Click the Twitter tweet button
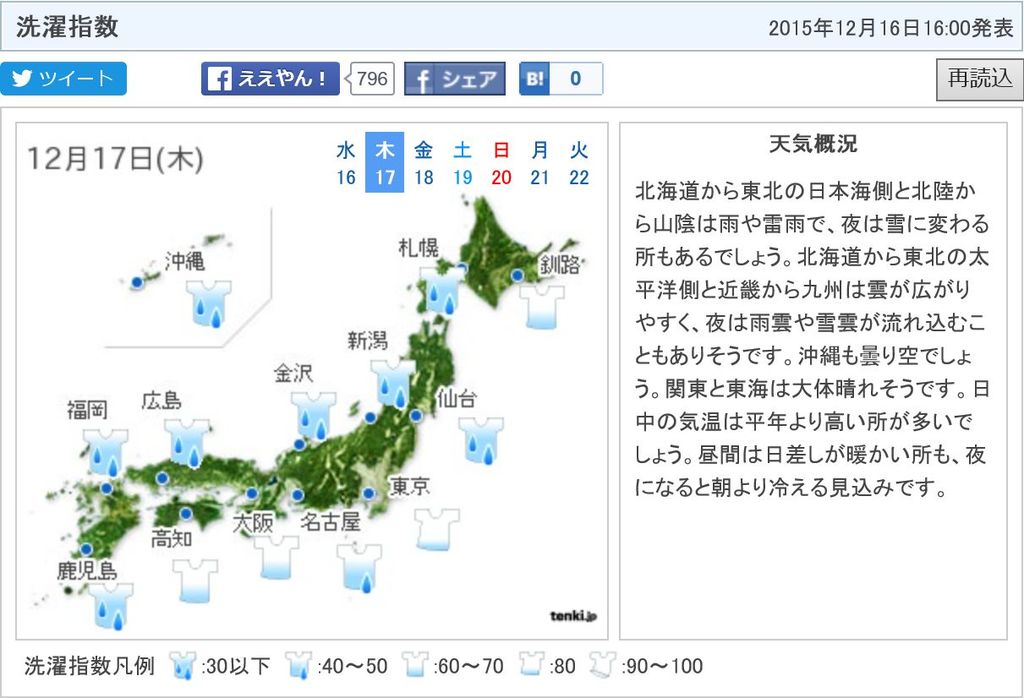Viewport: 1024px width, 698px height. point(64,79)
